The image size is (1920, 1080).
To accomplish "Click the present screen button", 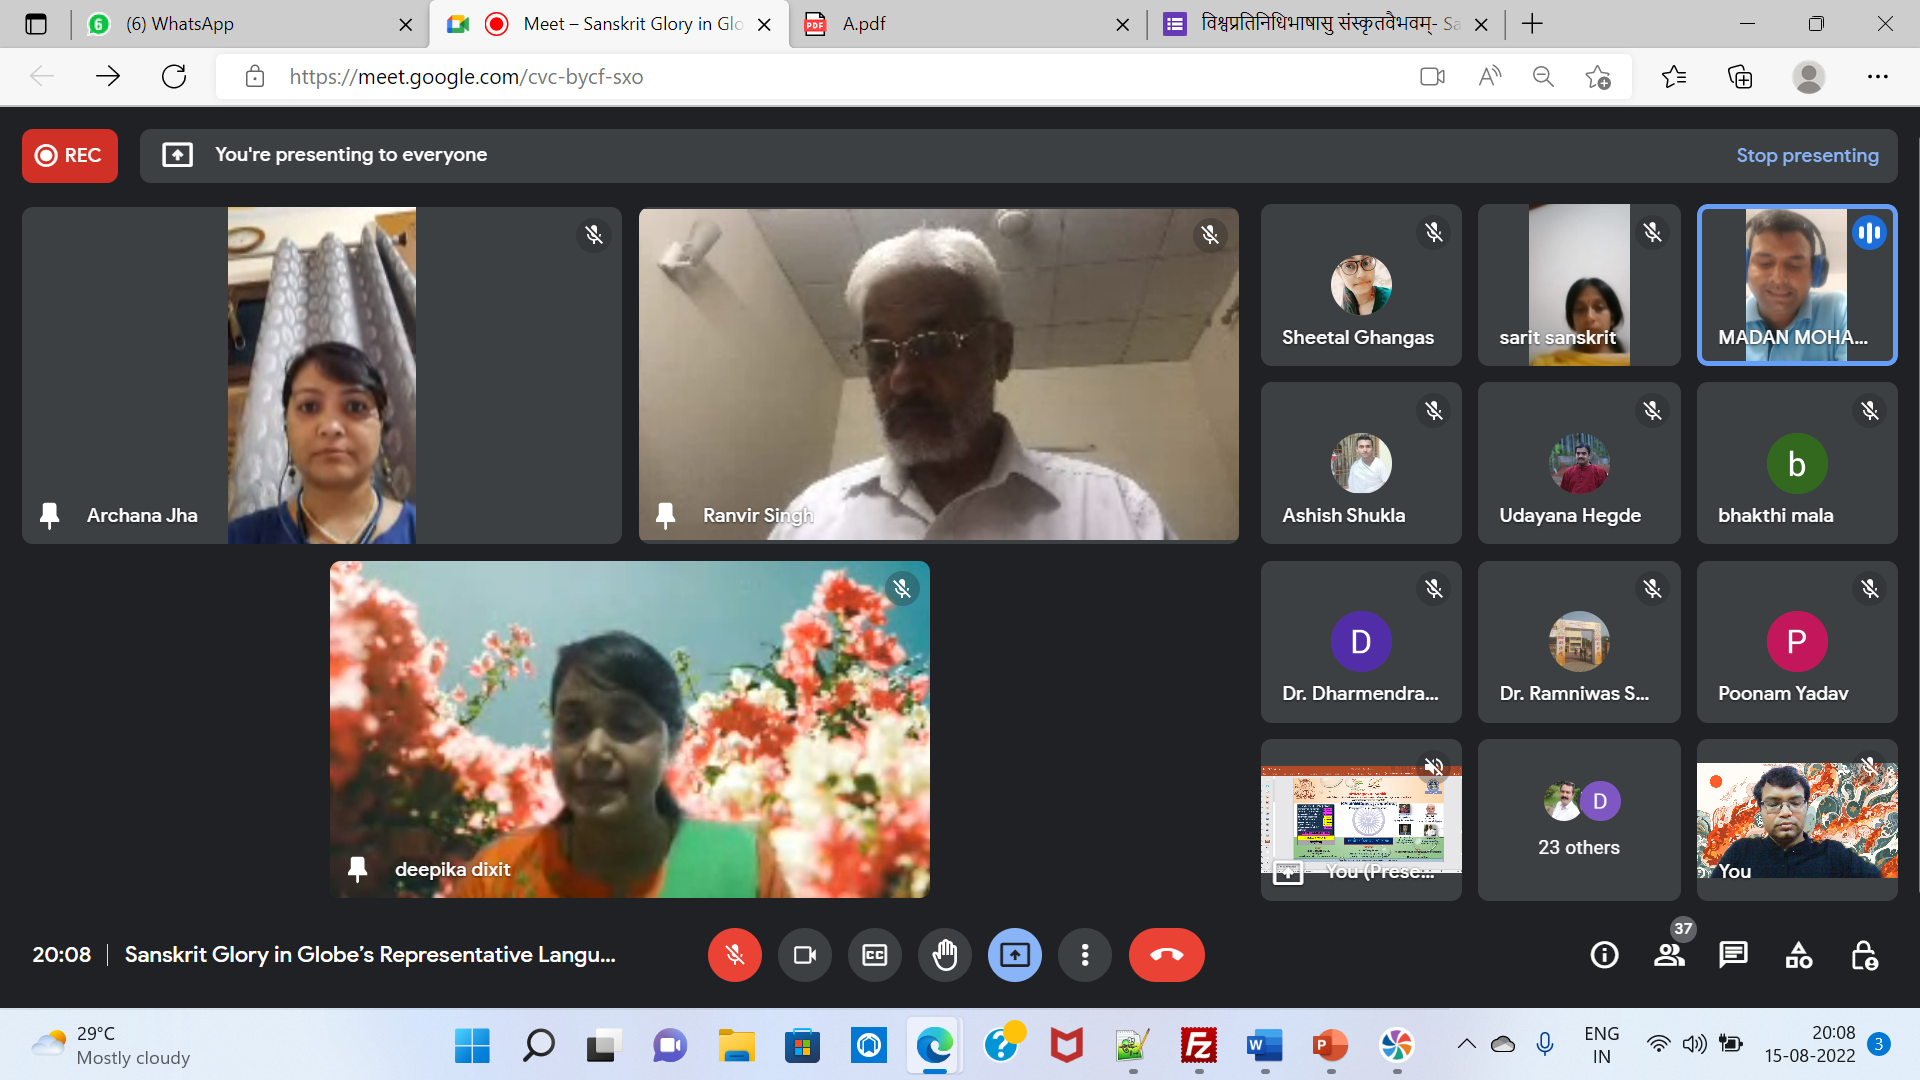I will (x=1014, y=955).
